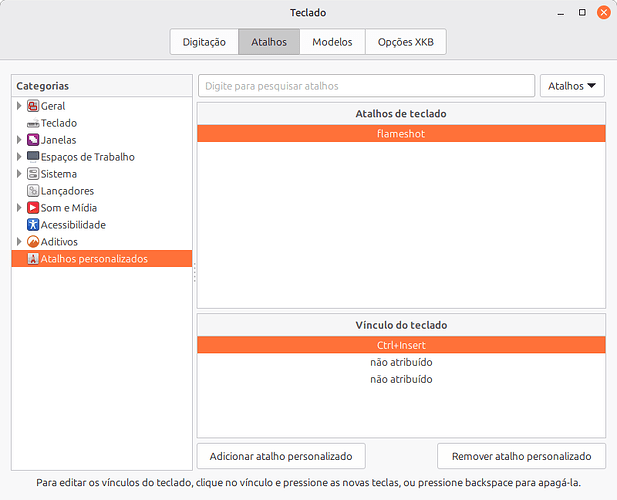Click the Janelas category icon
The width and height of the screenshot is (617, 500).
tap(33, 140)
